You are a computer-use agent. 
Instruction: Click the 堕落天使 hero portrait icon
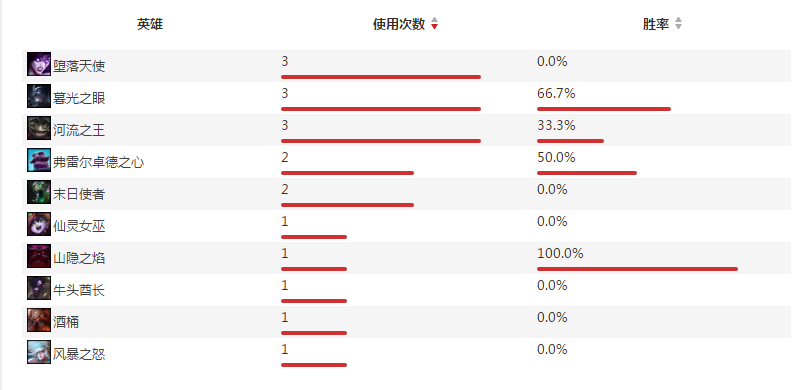[x=39, y=64]
